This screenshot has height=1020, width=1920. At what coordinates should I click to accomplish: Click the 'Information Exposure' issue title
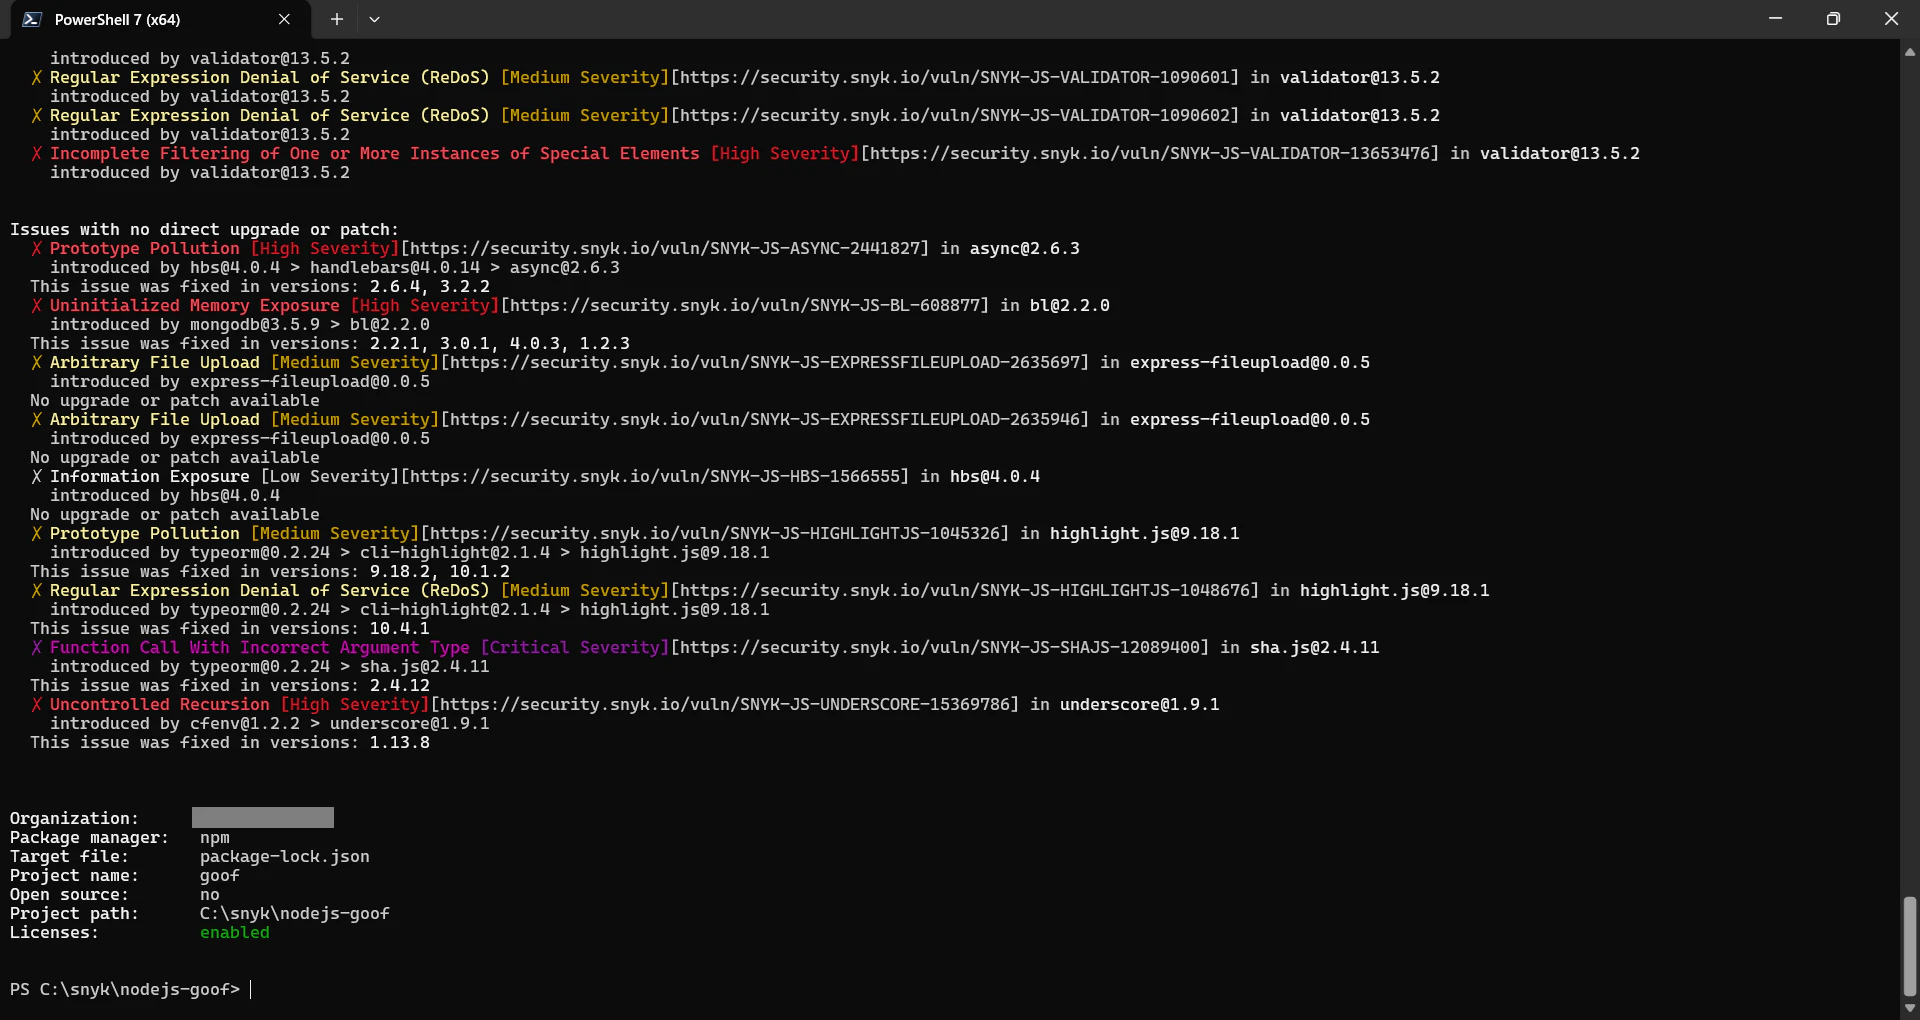pos(150,477)
